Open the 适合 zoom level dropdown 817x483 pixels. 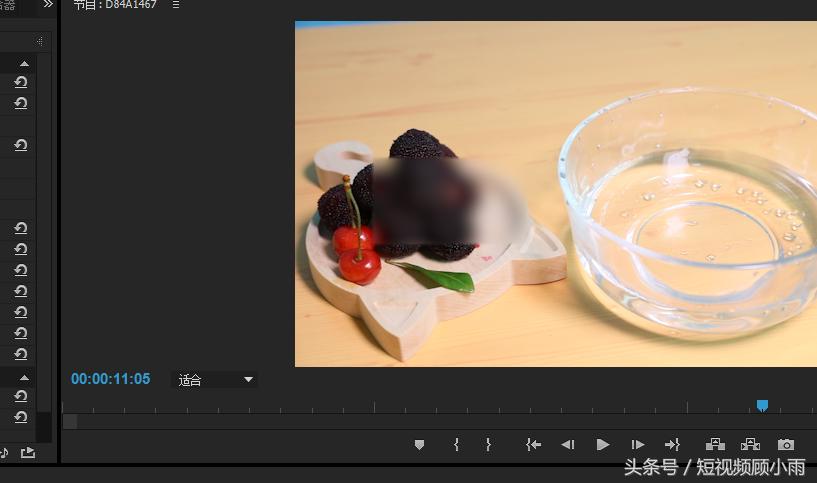coord(214,380)
